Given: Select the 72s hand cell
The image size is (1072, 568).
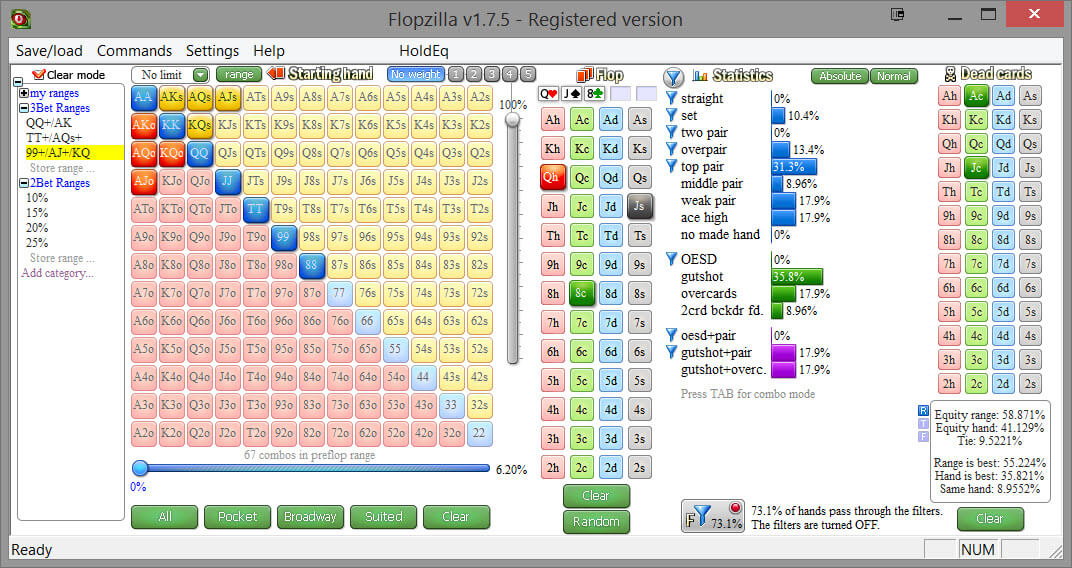Looking at the screenshot, I should click(480, 294).
